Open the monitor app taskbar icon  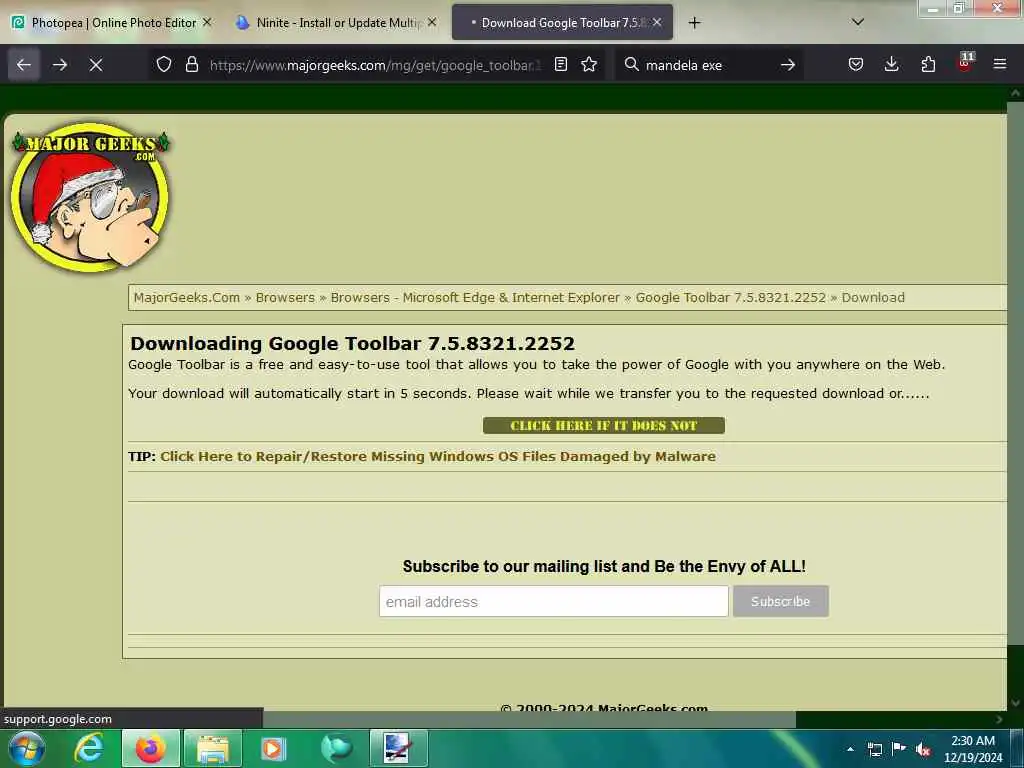(398, 748)
